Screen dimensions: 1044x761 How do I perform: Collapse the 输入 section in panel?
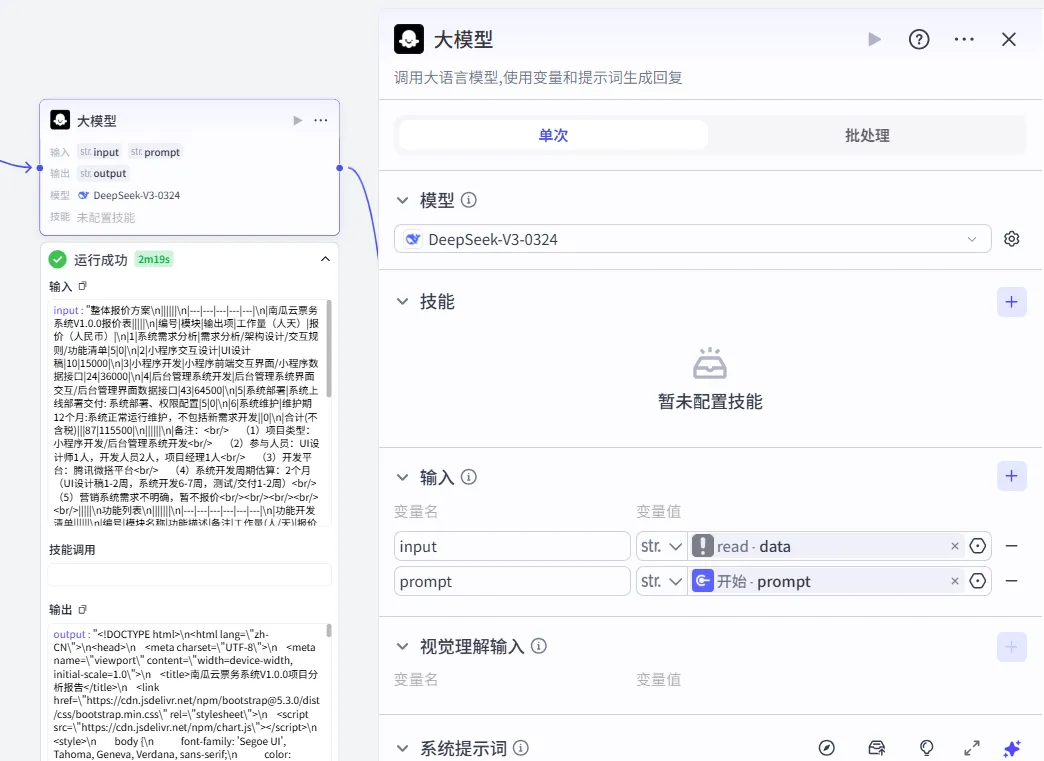click(x=403, y=477)
